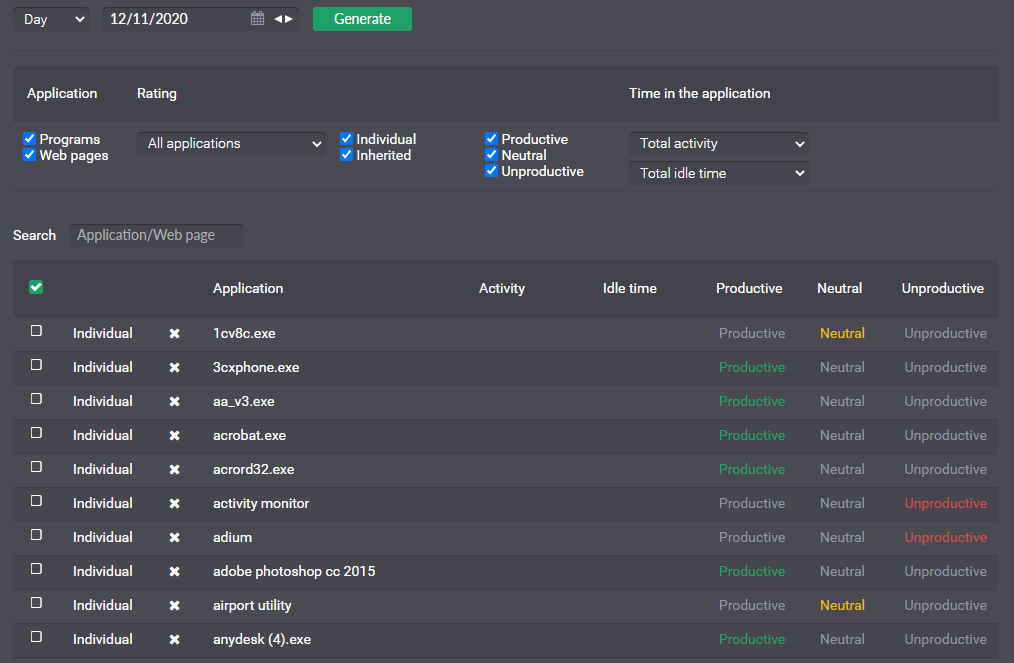The image size is (1014, 663).
Task: Click the X icon beside airport utility
Action: click(x=175, y=605)
